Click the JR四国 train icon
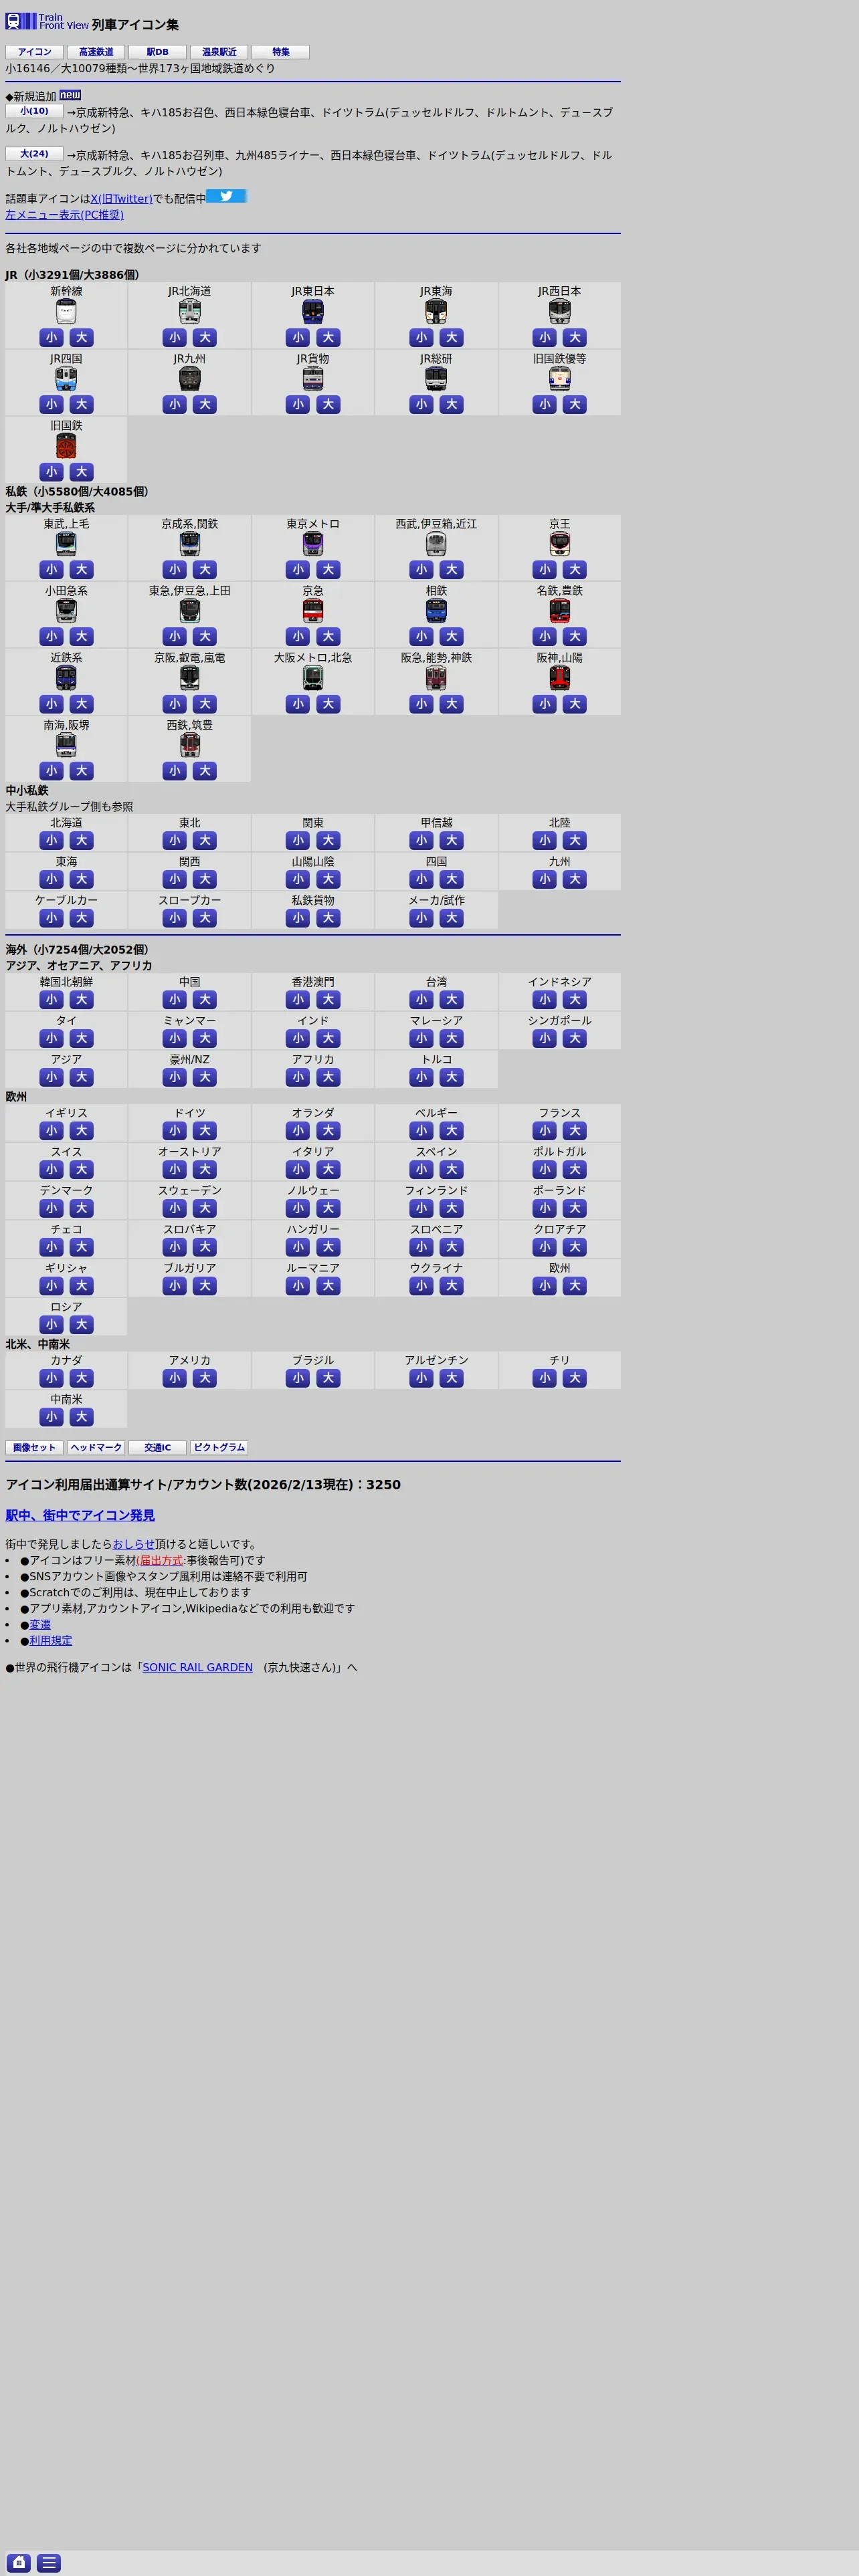Viewport: 859px width, 2576px height. point(66,379)
